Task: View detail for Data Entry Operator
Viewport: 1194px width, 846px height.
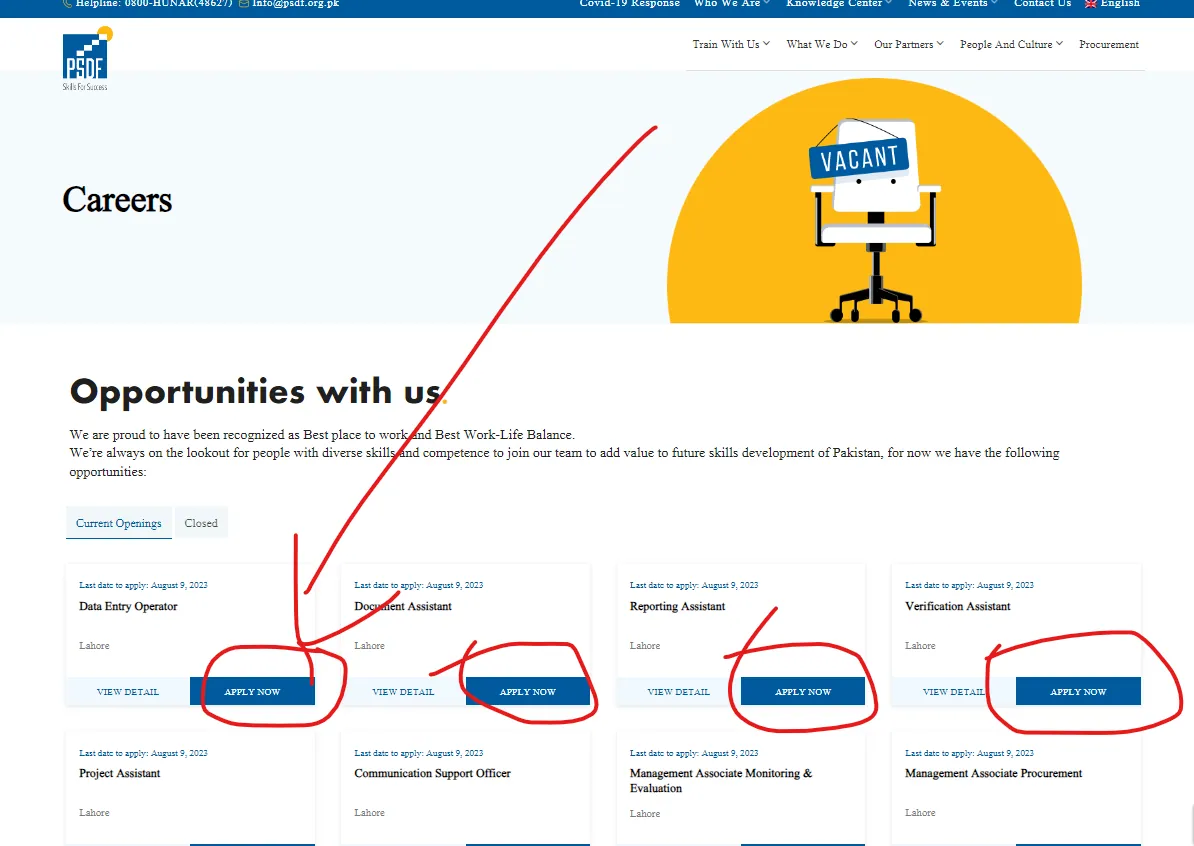Action: click(x=128, y=691)
